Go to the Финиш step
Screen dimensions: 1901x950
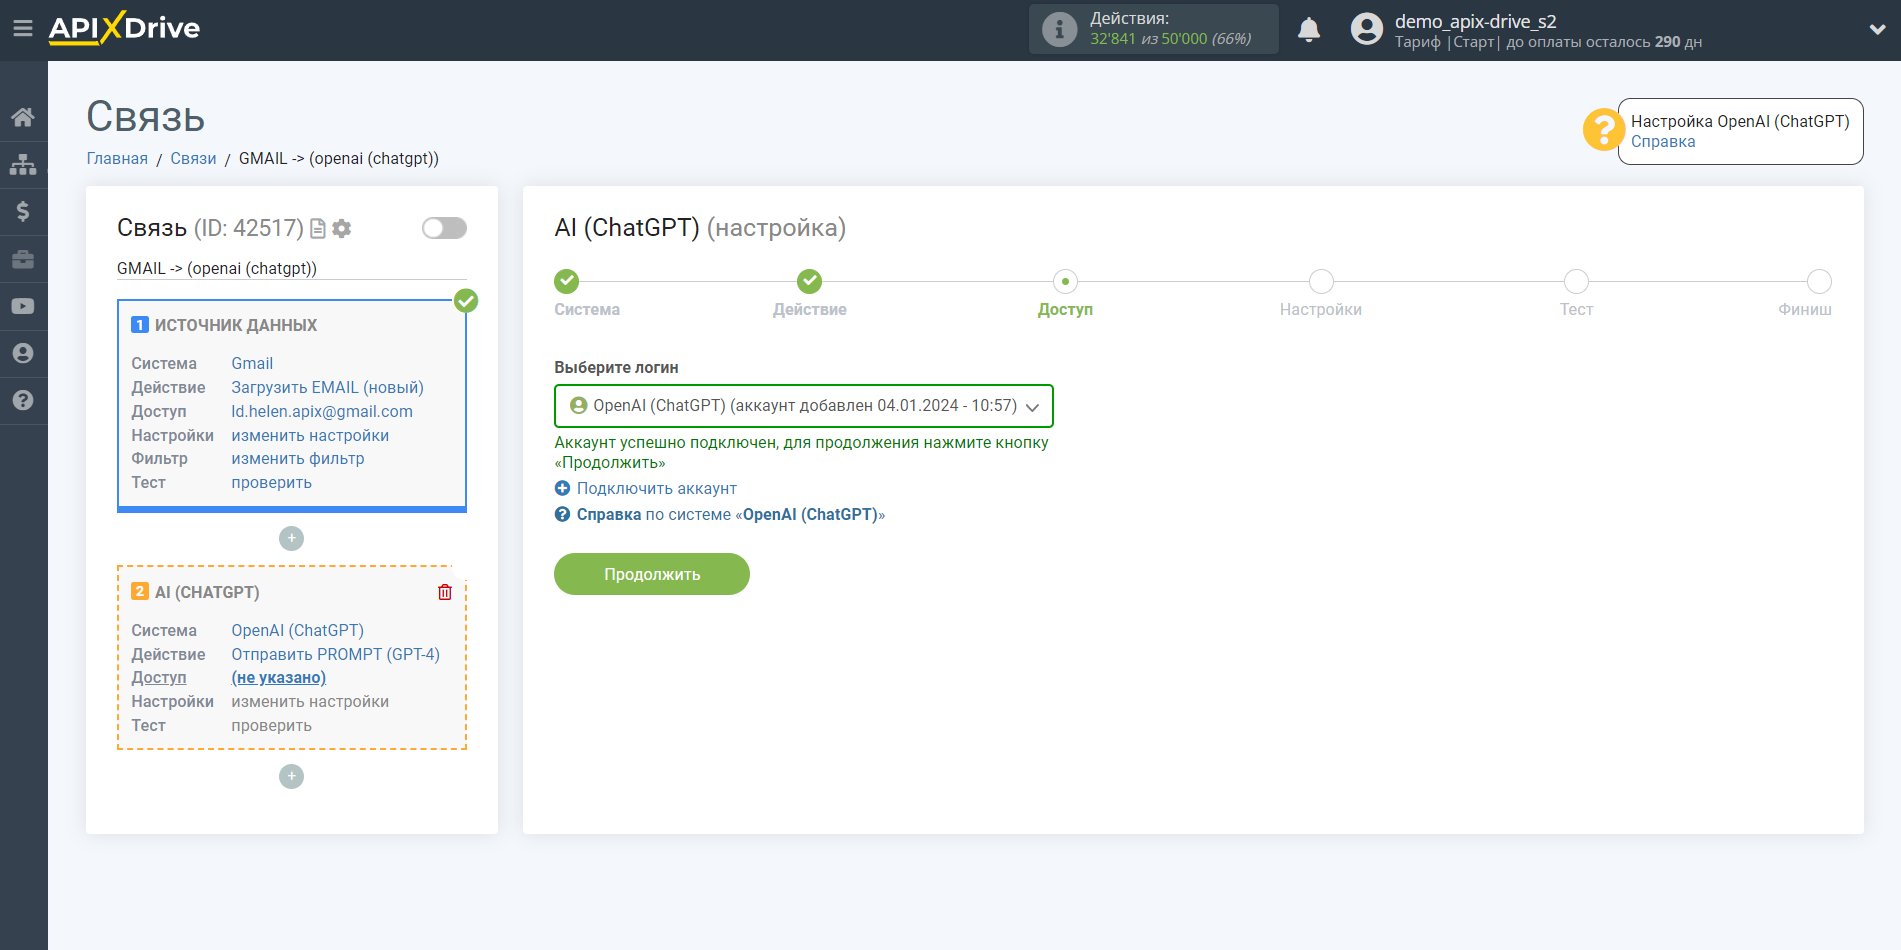[x=1819, y=281]
